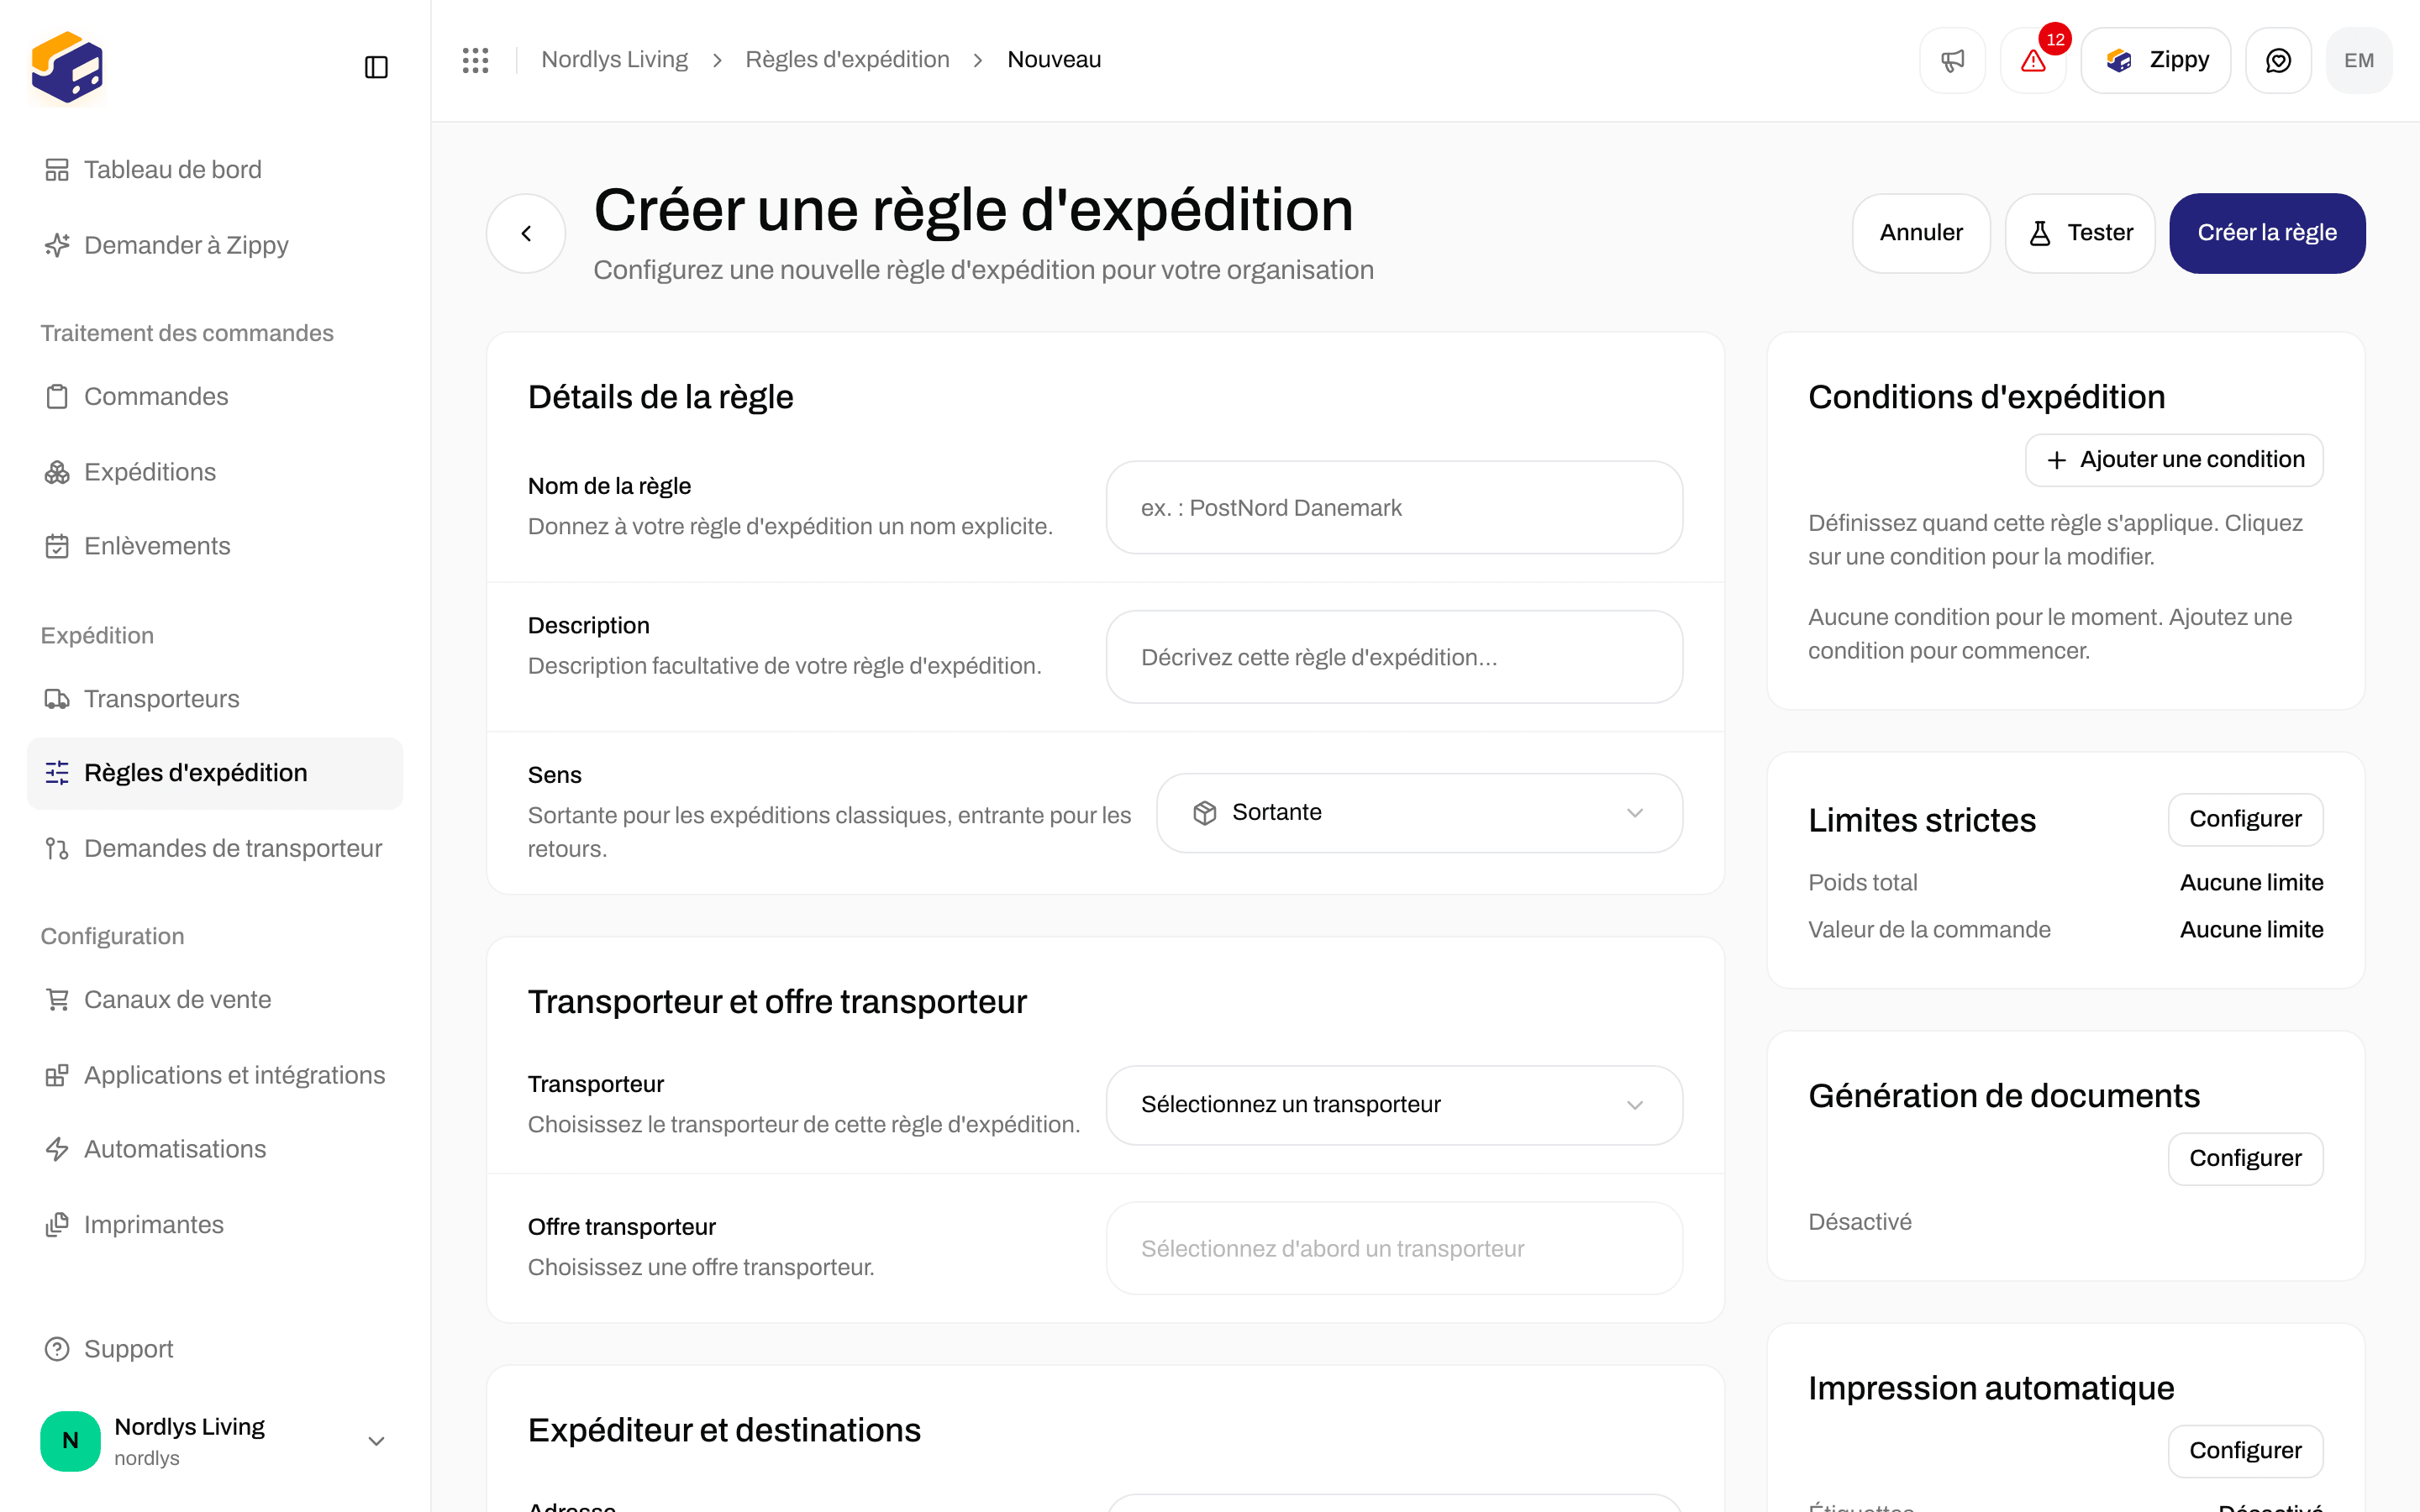The image size is (2420, 1512).
Task: Click the Poids total Aucune limite value
Action: (2251, 883)
